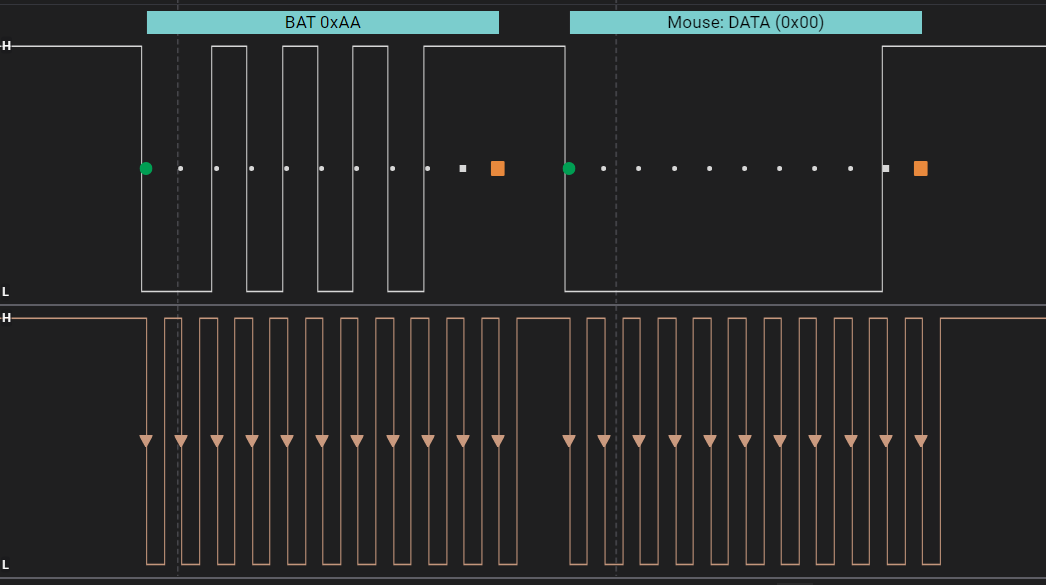The image size is (1046, 585).
Task: Click the idle high clock gap between the frames
Action: (x=543, y=319)
